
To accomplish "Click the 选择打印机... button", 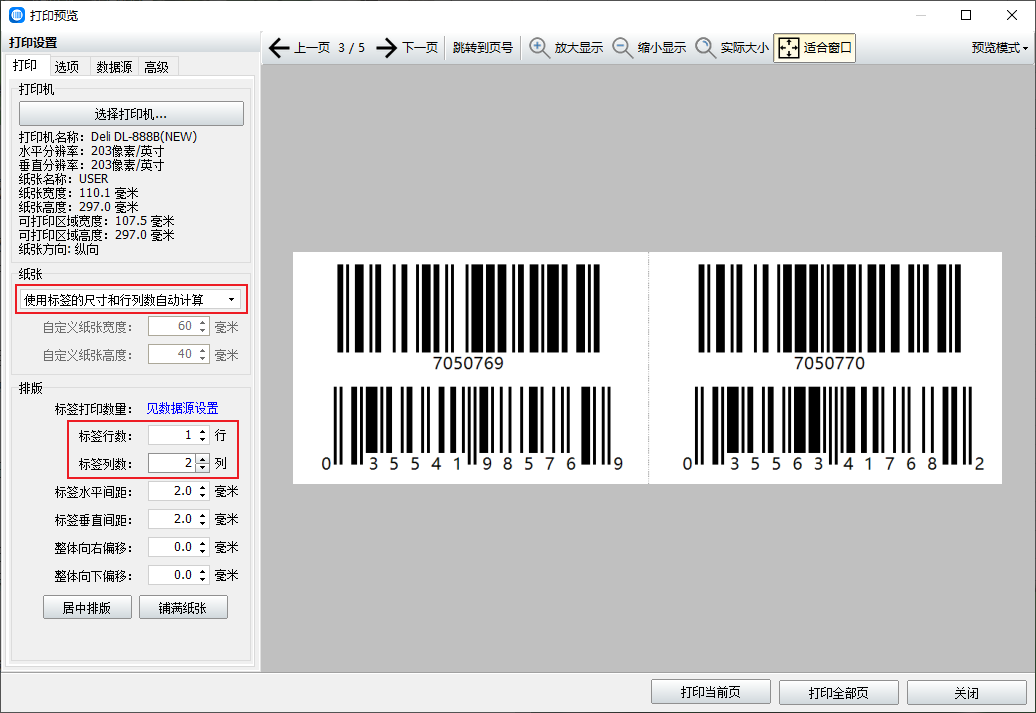I will point(131,114).
